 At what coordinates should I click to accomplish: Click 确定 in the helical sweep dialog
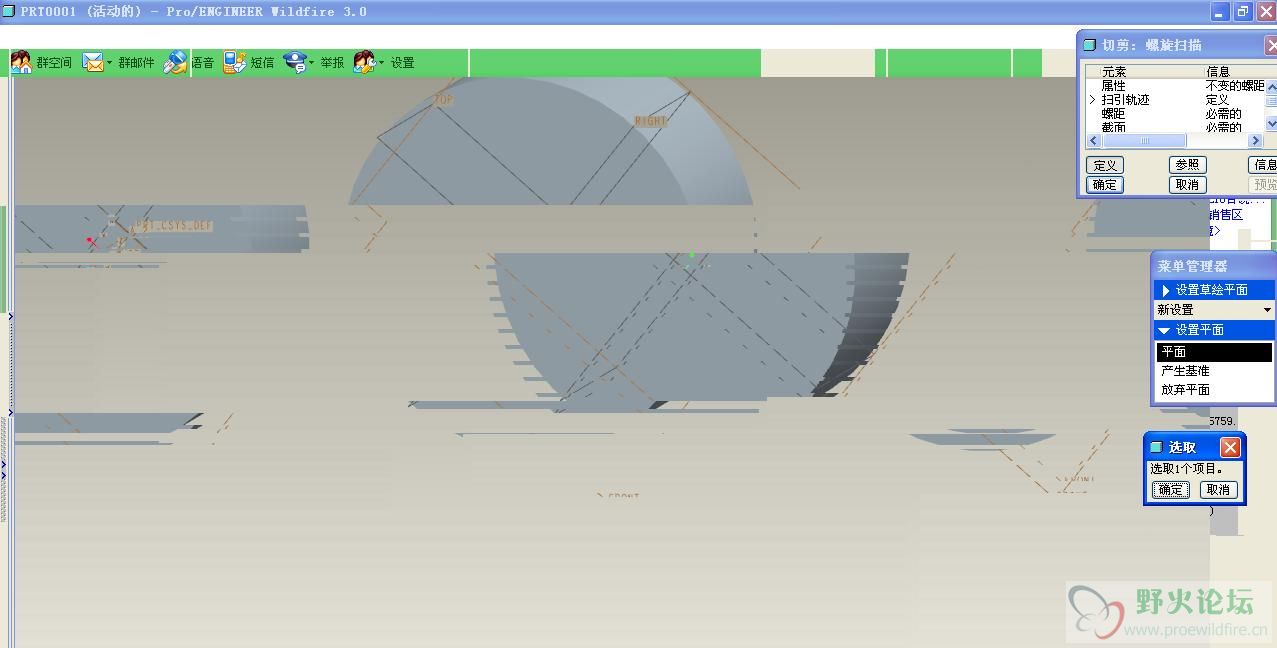click(x=1105, y=185)
